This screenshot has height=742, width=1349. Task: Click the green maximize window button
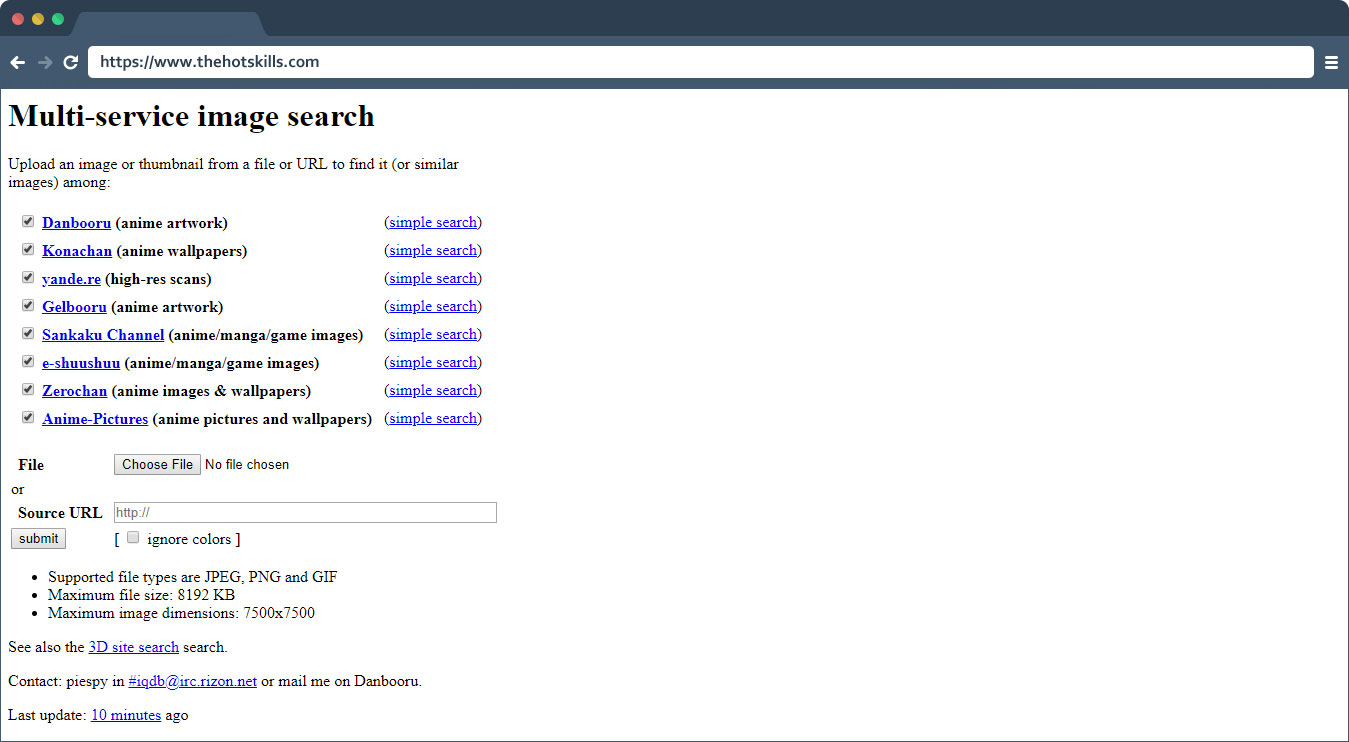58,19
